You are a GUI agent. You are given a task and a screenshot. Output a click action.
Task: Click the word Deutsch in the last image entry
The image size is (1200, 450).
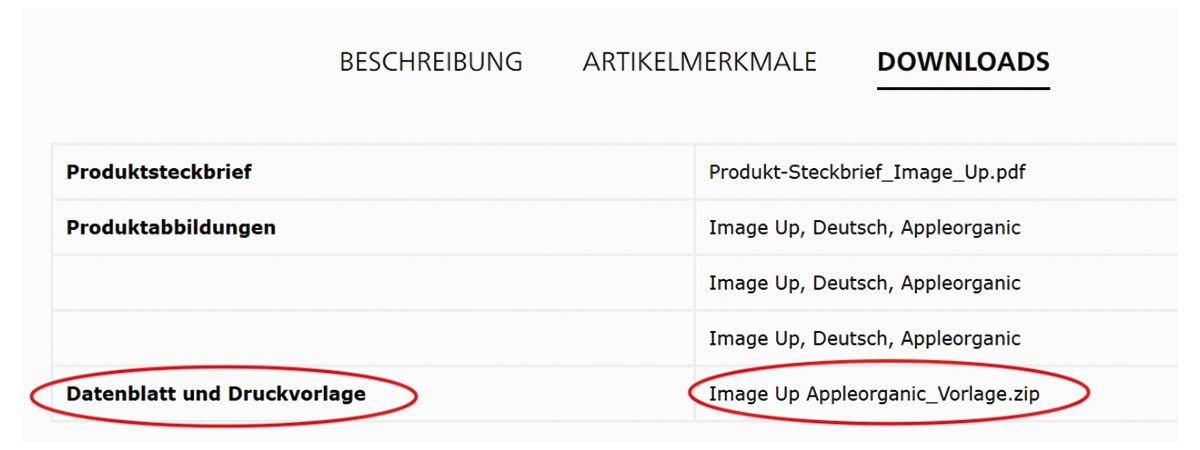pyautogui.click(x=850, y=338)
